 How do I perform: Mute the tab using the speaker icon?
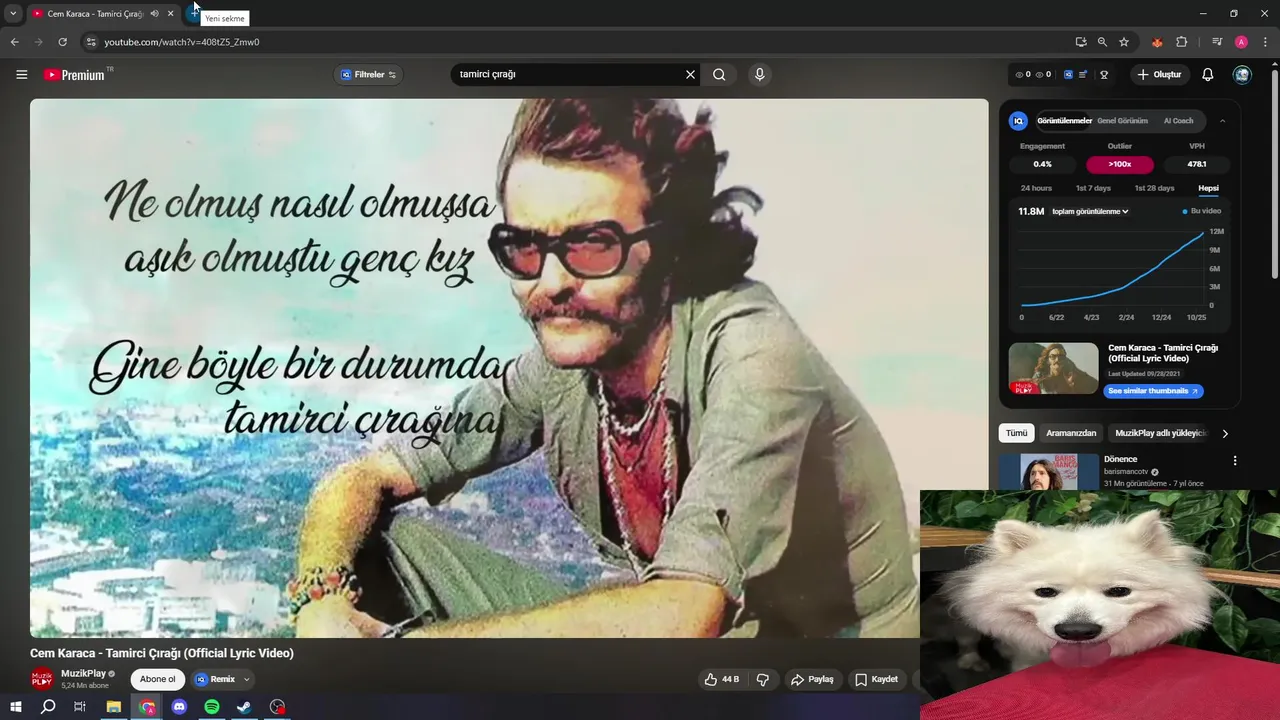point(154,13)
